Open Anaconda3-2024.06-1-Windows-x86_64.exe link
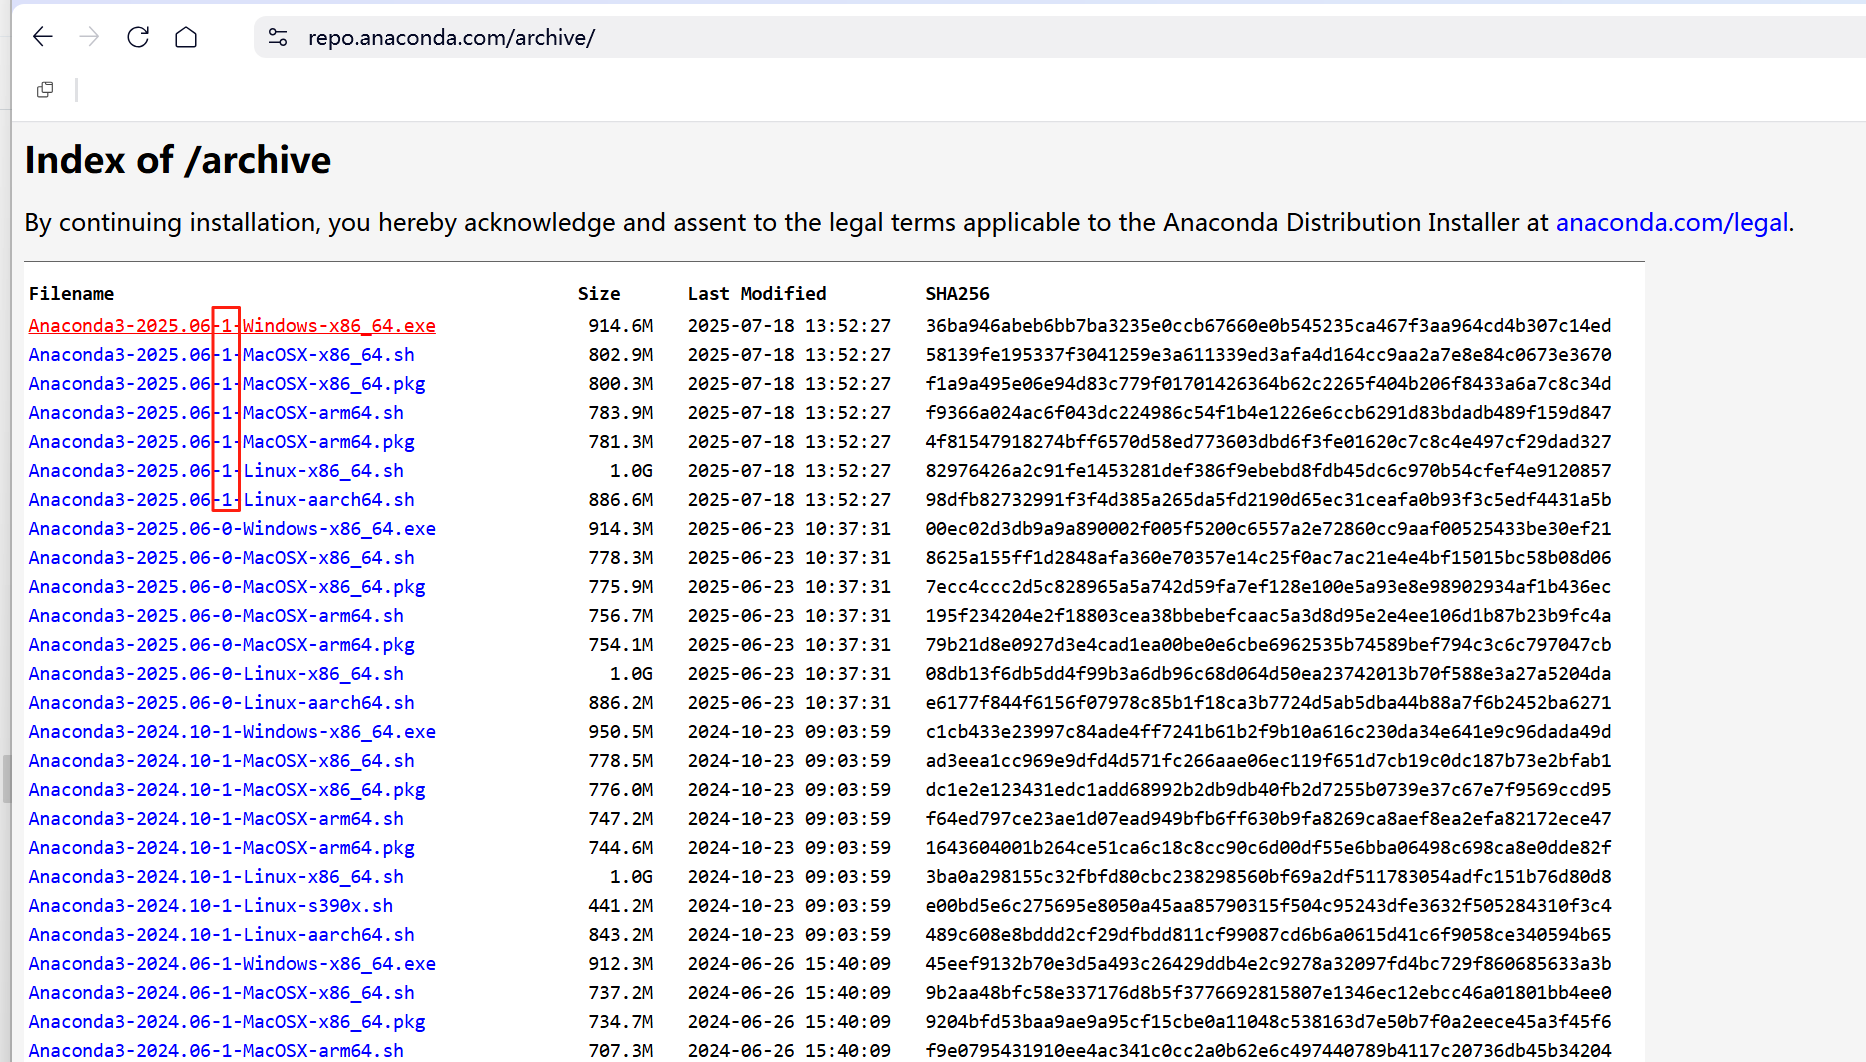This screenshot has height=1062, width=1866. coord(231,963)
